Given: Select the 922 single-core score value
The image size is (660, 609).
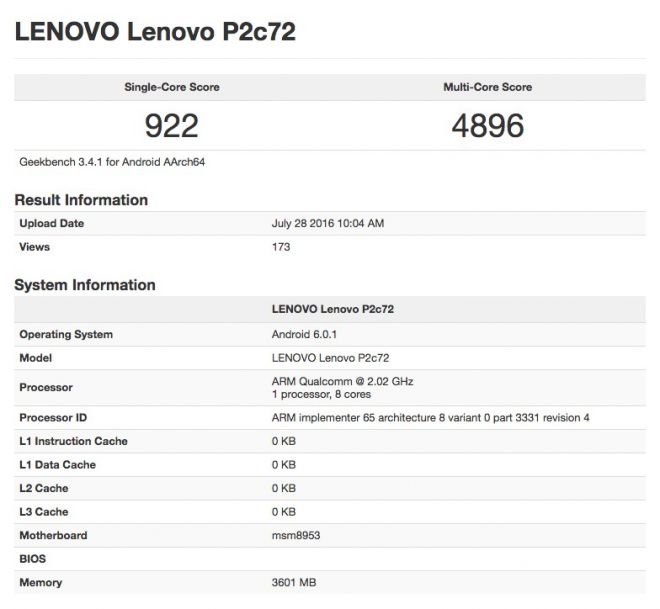Looking at the screenshot, I should (171, 126).
